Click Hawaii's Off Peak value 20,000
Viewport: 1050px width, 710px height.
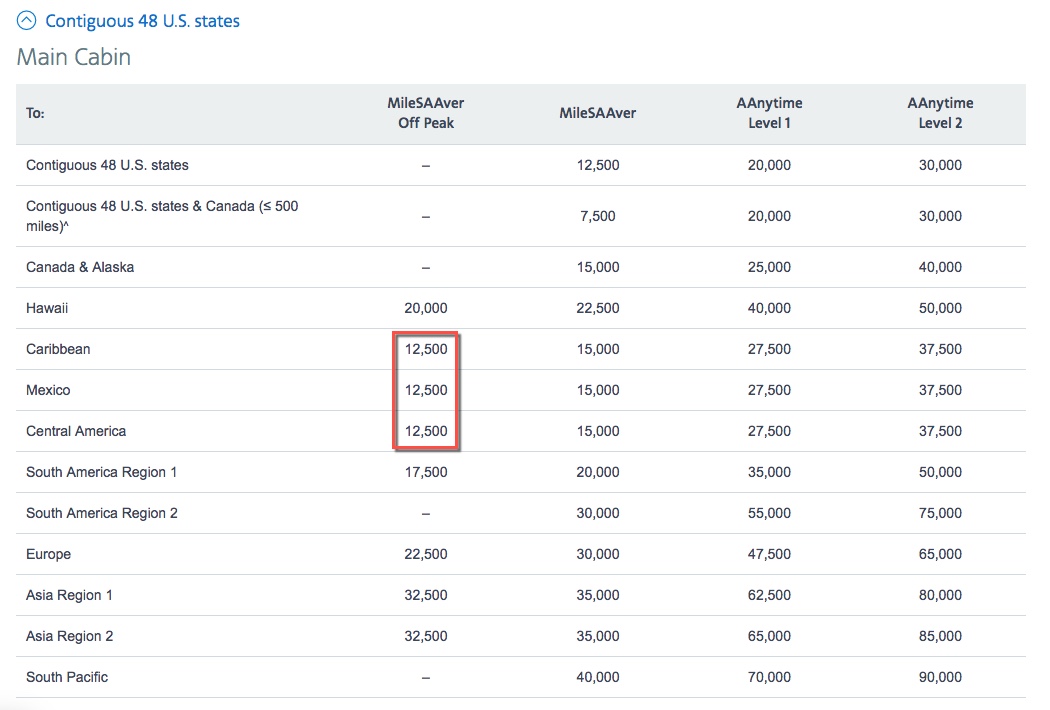tap(426, 308)
